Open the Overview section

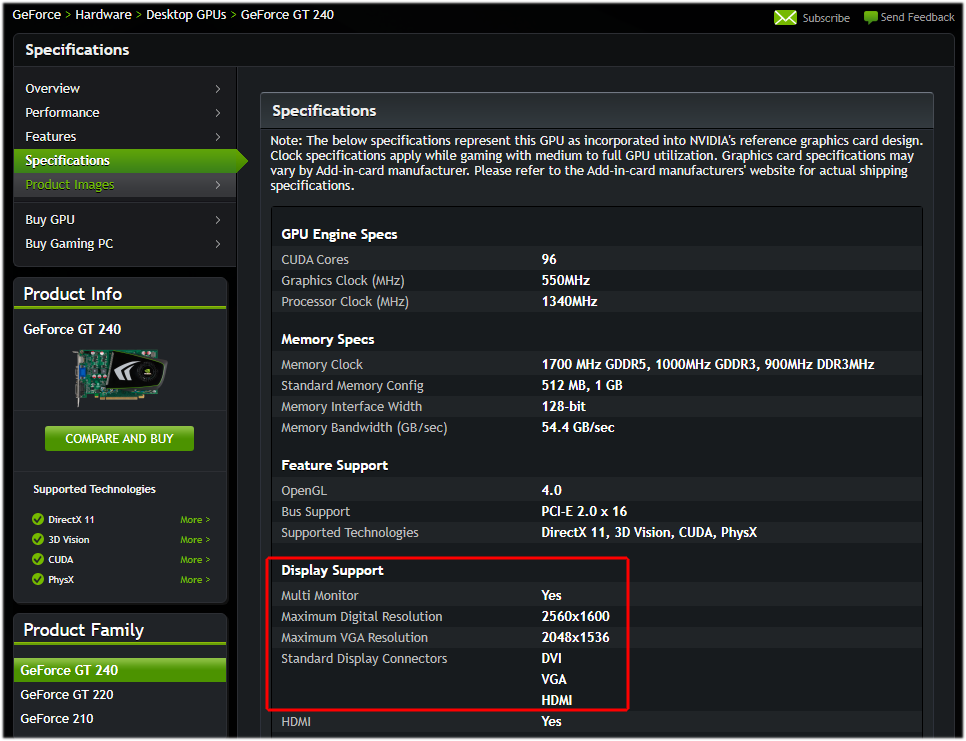point(52,89)
